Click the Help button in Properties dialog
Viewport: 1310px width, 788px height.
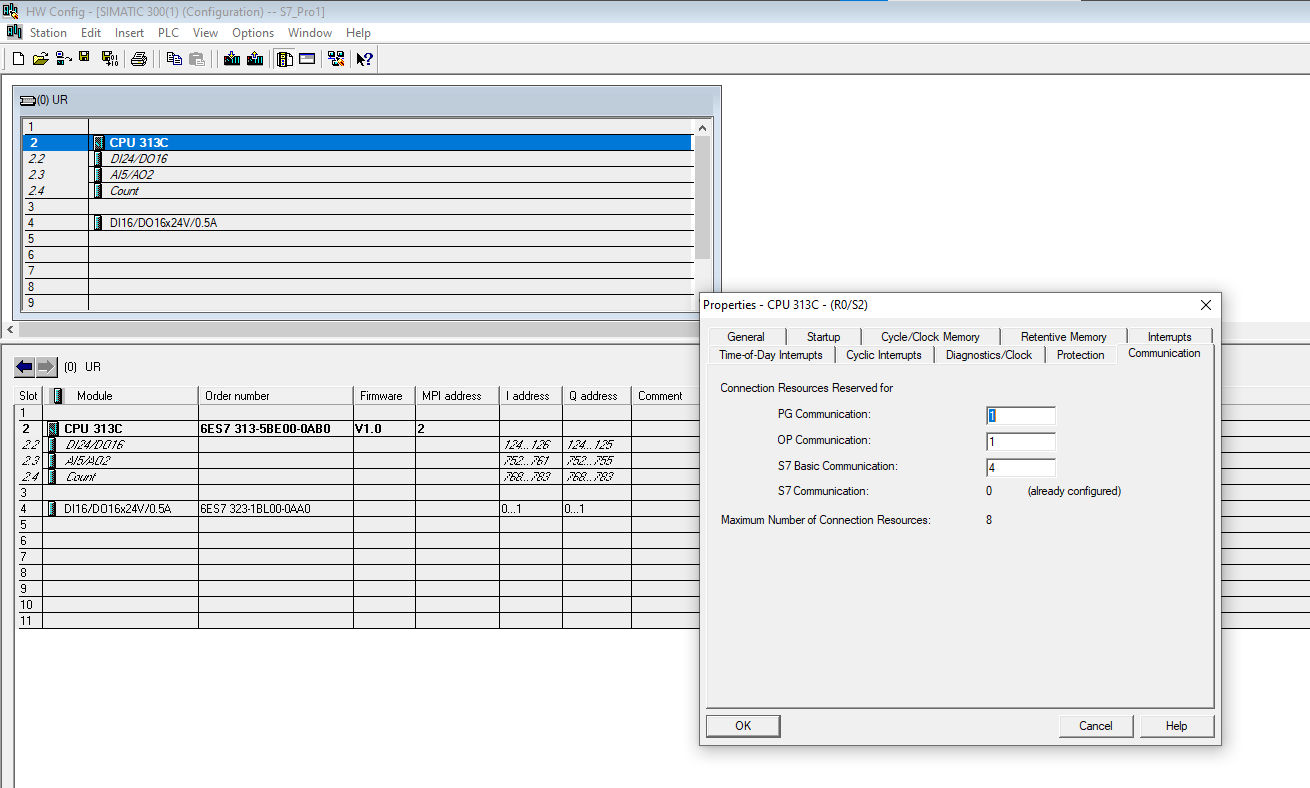coord(1177,726)
